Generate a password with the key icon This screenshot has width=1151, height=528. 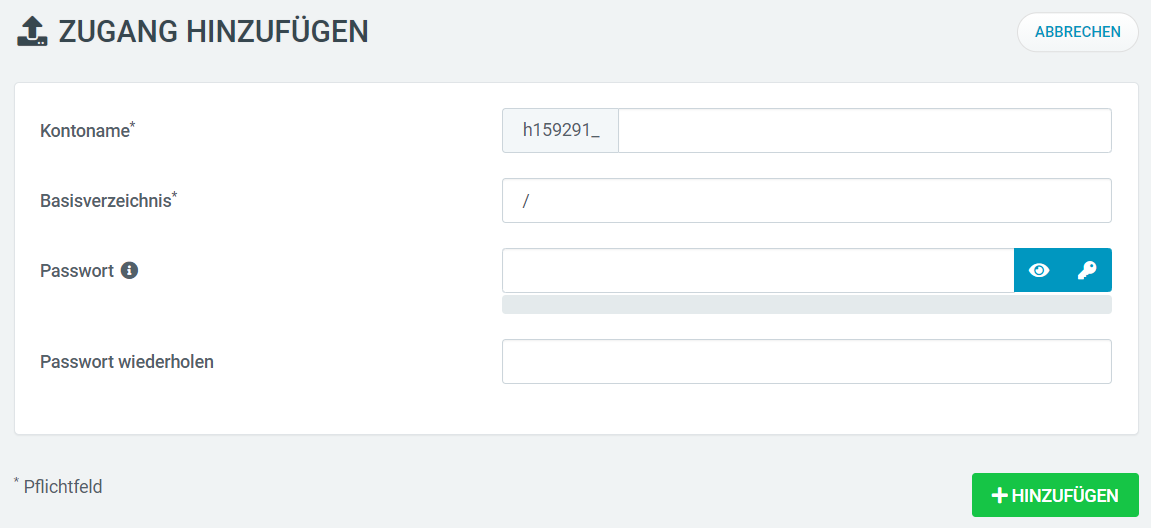point(1087,270)
